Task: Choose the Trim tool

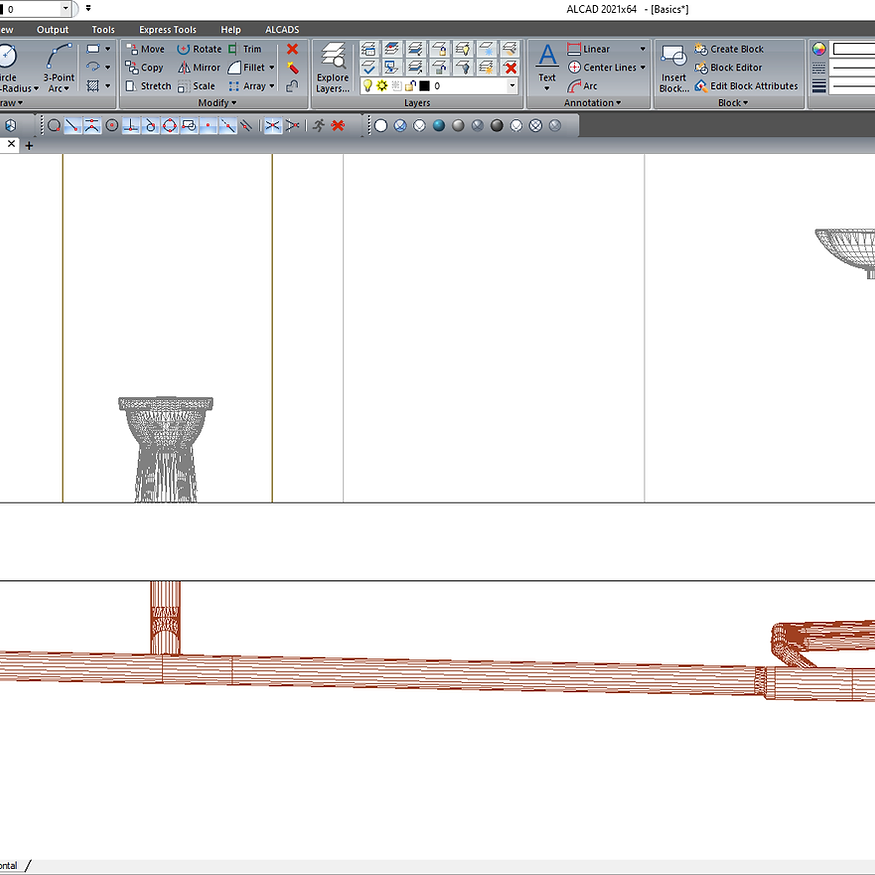Action: click(244, 49)
